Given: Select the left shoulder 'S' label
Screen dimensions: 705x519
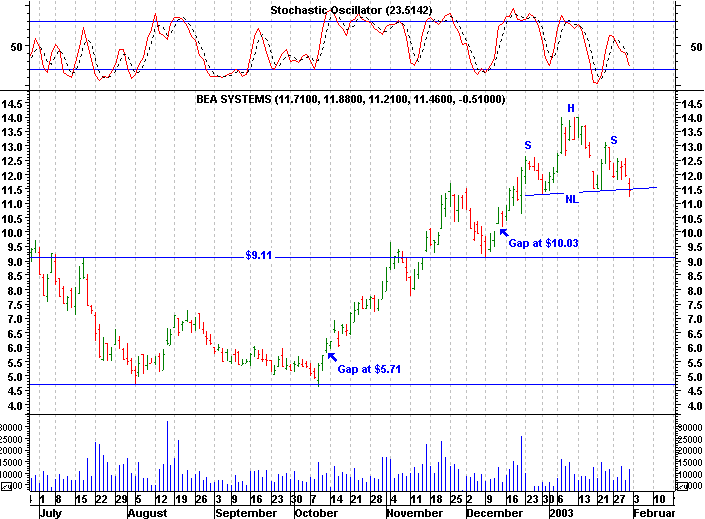Looking at the screenshot, I should tap(528, 145).
